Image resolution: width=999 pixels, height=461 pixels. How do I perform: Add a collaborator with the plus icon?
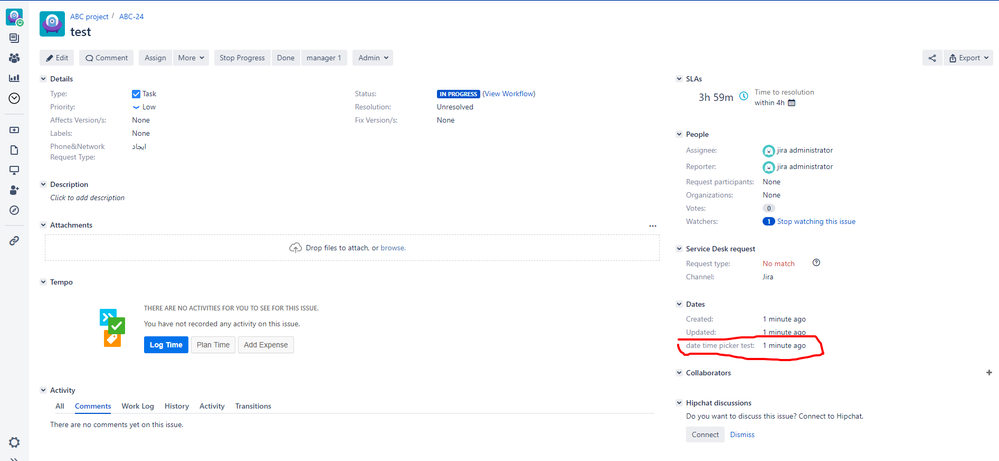pos(989,372)
